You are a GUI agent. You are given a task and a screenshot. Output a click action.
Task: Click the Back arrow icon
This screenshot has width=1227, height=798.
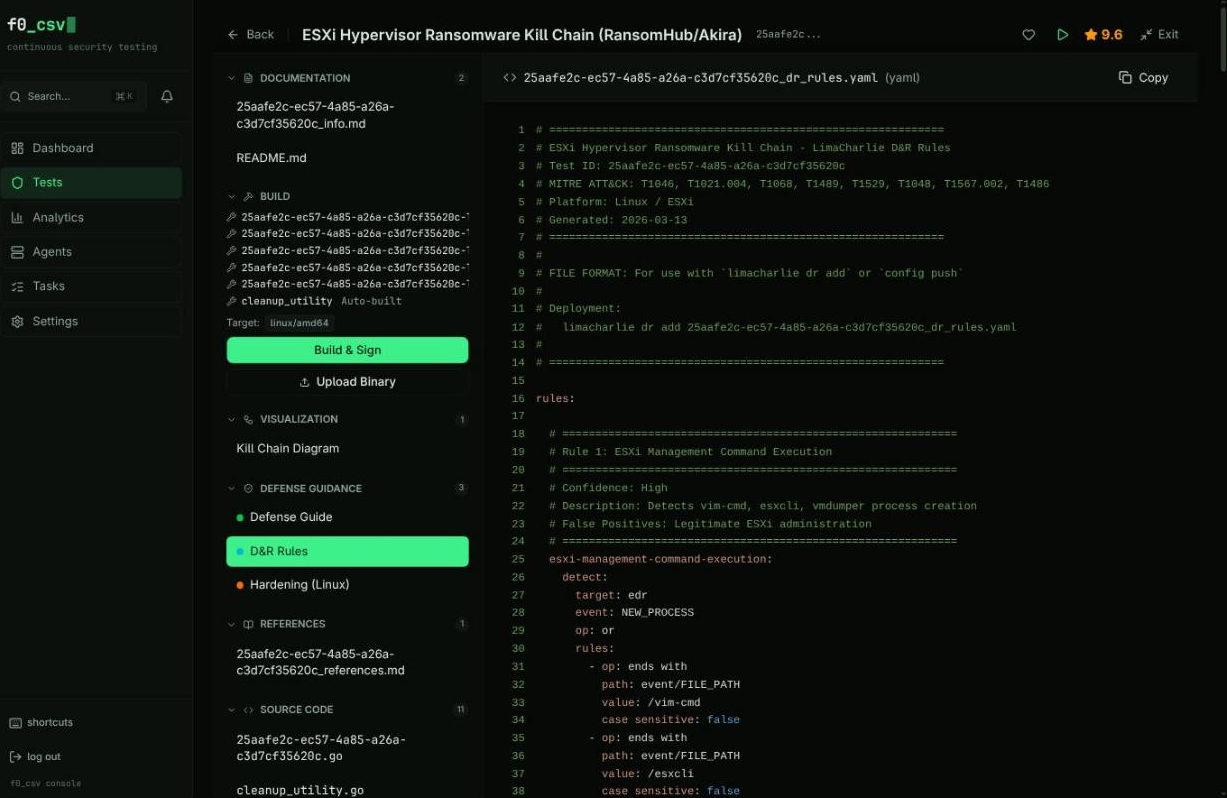coord(232,34)
